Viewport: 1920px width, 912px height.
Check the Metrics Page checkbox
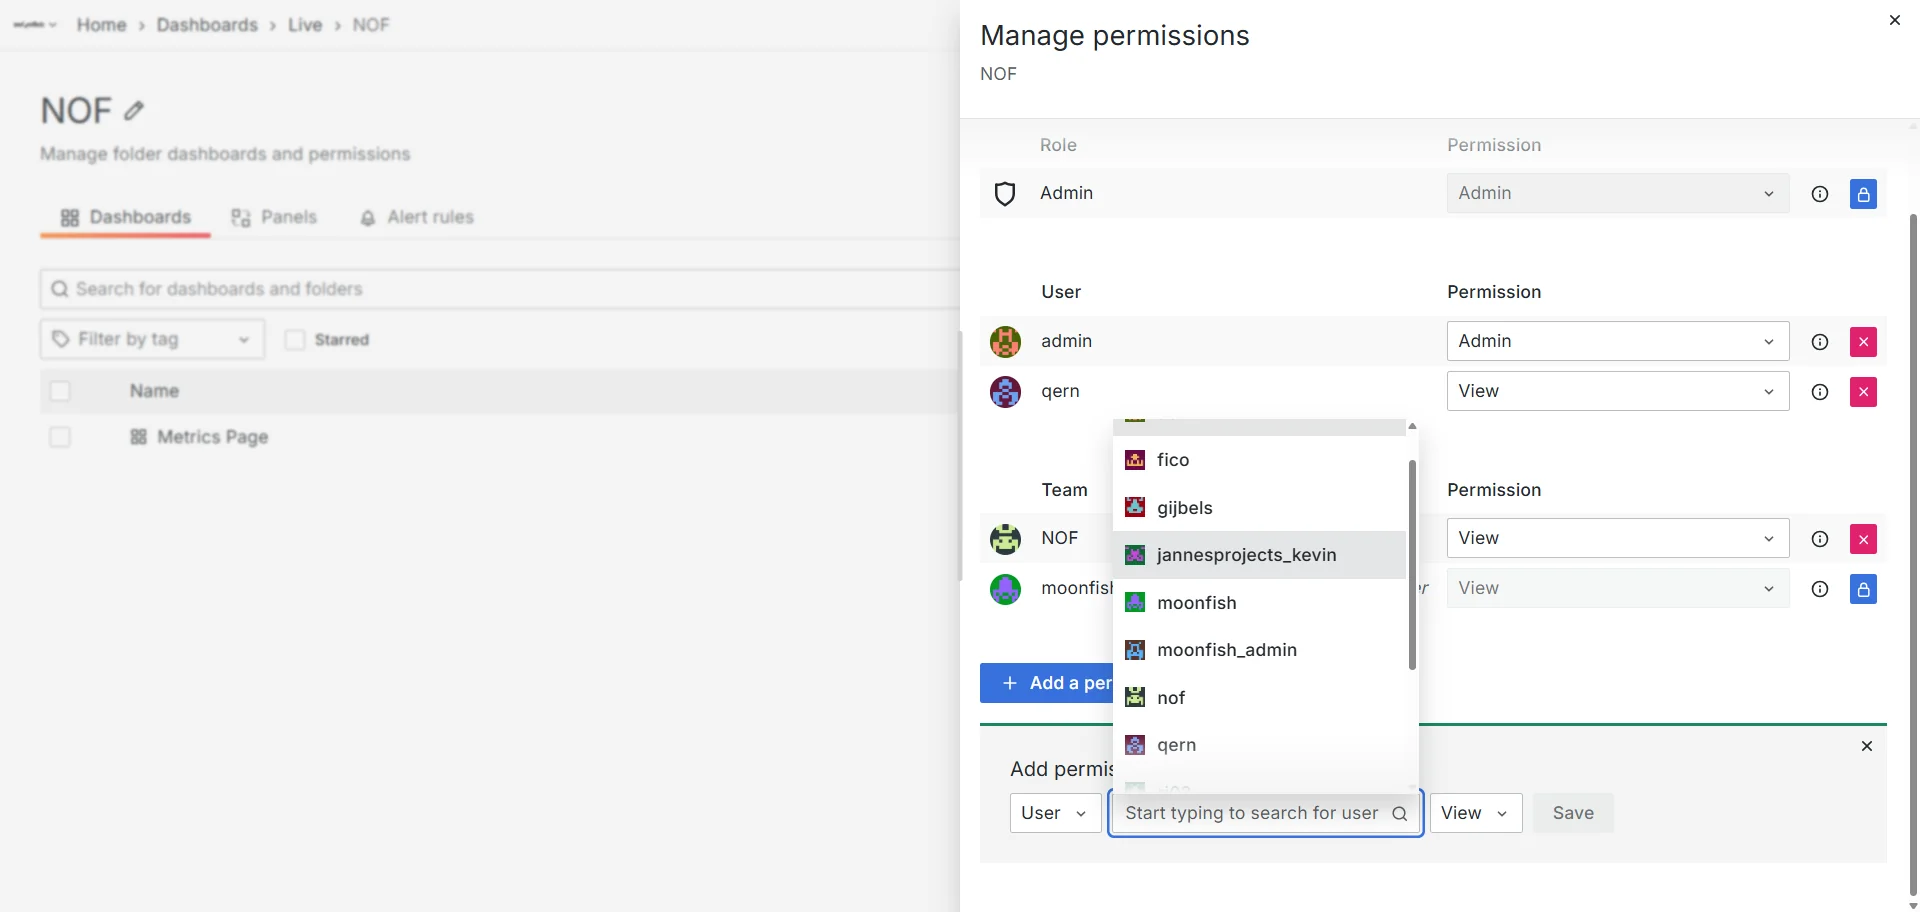[60, 437]
